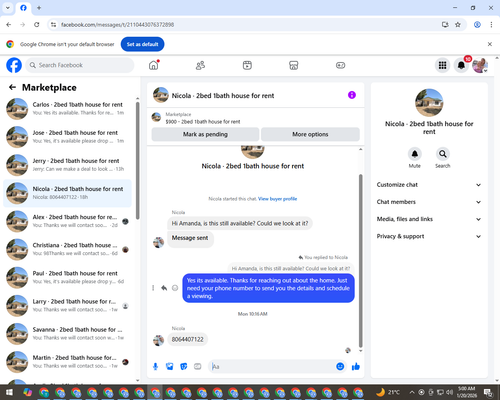Click the Chrome address bar URL
This screenshot has width=500, height=400.
[x=117, y=25]
